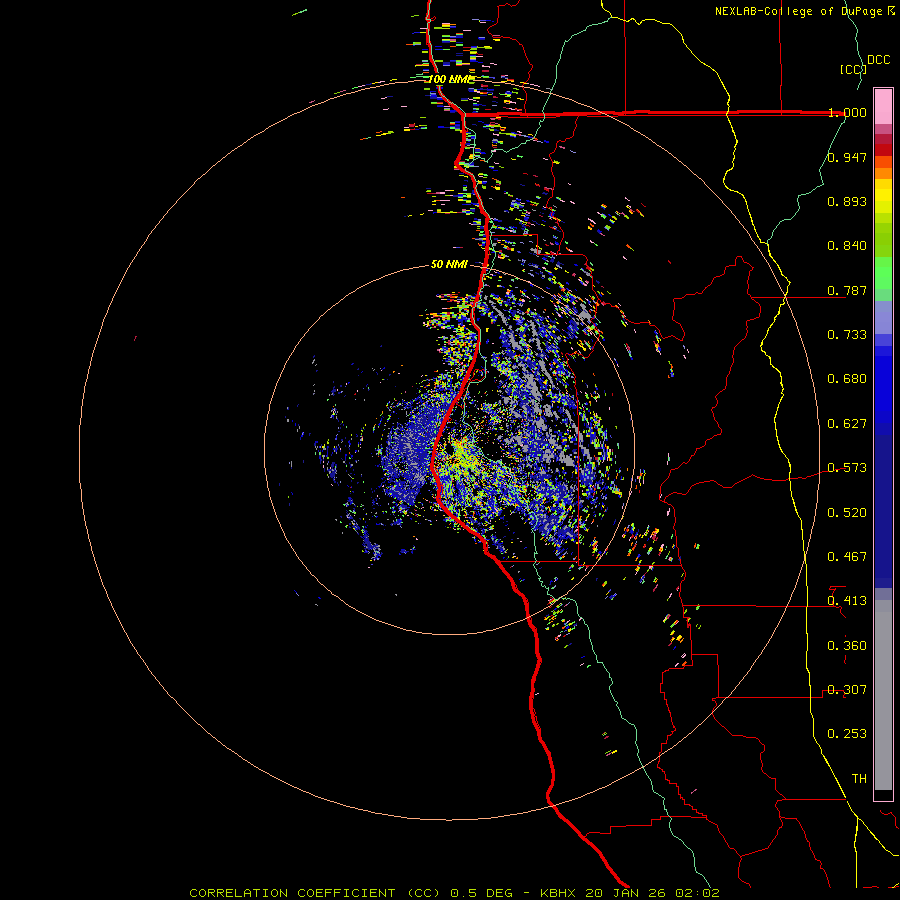This screenshot has width=900, height=900.
Task: Select the 0.307 legend value
Action: coord(847,690)
